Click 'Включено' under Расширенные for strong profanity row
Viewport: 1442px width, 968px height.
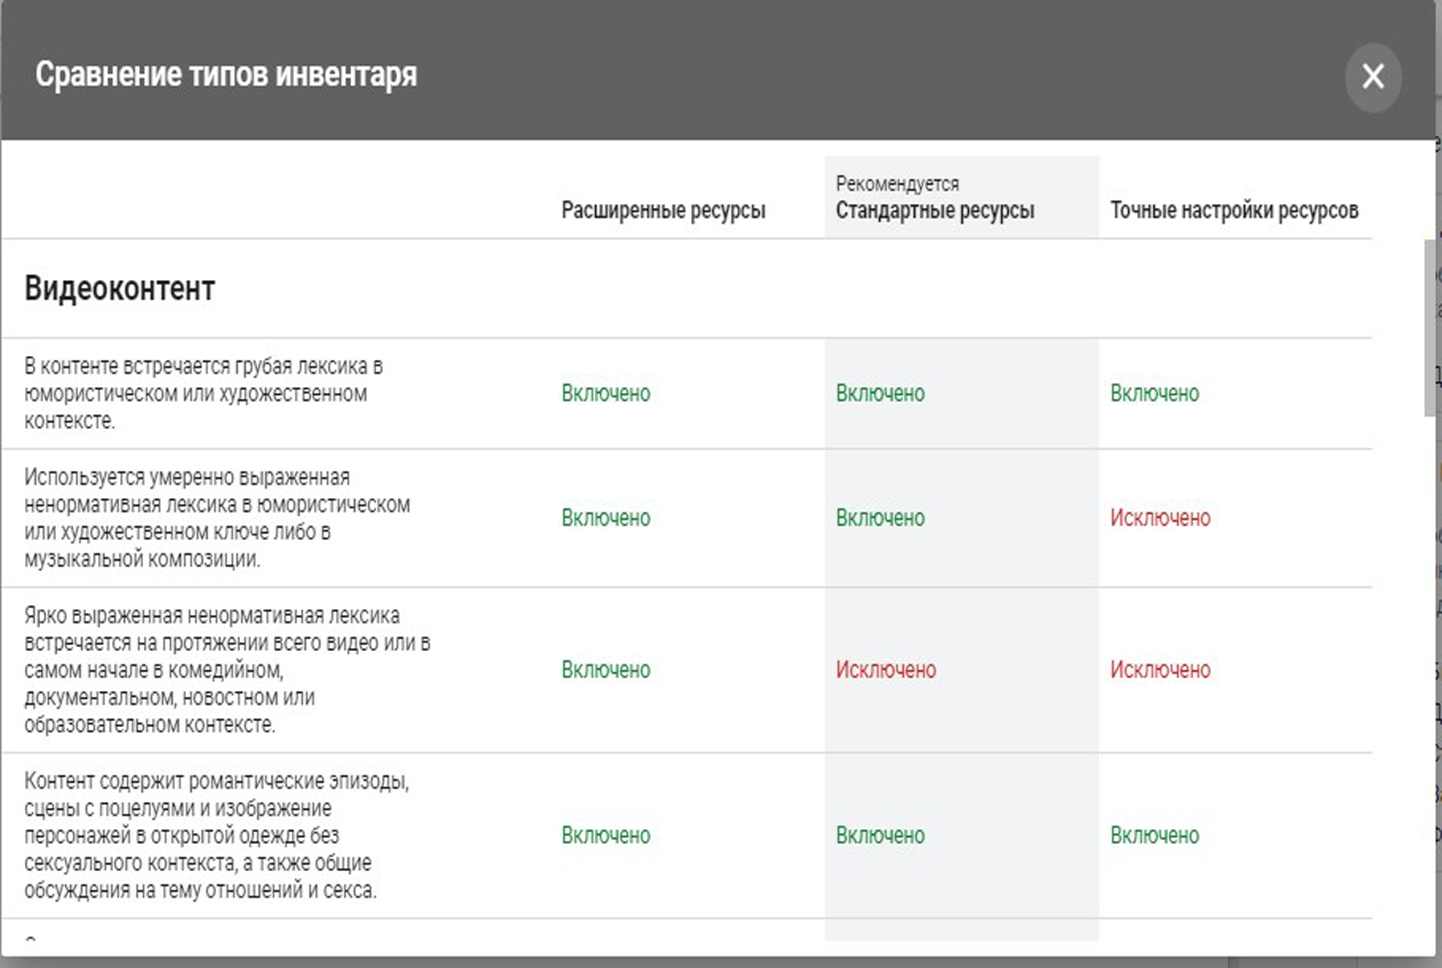point(606,669)
